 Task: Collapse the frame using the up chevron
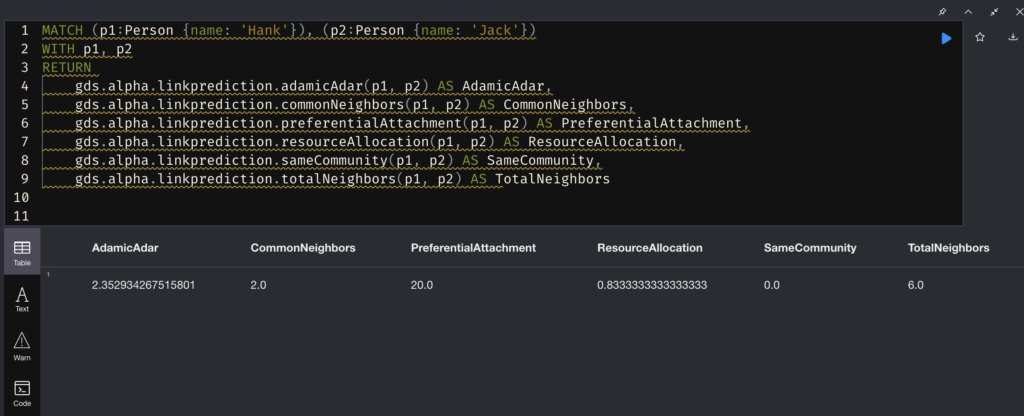point(968,11)
